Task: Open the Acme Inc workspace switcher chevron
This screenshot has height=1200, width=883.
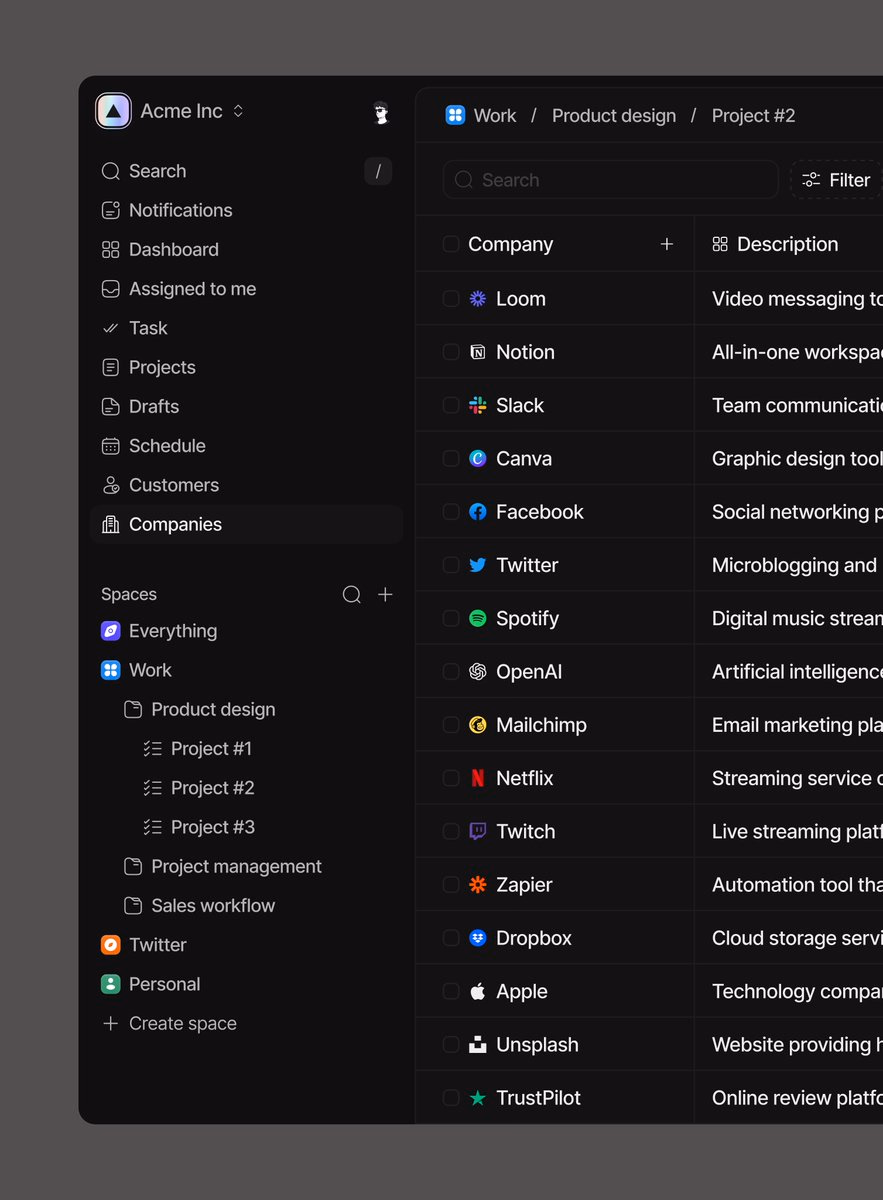Action: [x=238, y=111]
